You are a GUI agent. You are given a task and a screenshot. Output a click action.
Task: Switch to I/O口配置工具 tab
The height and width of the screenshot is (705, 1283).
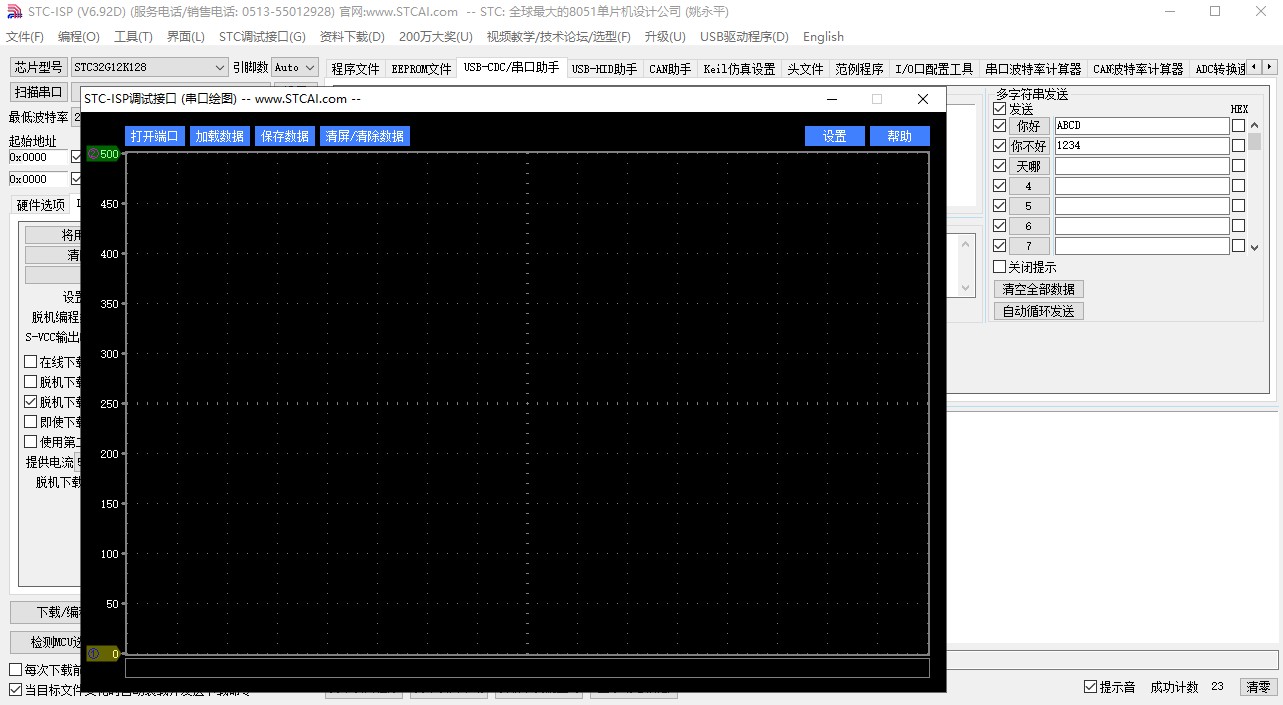[934, 69]
